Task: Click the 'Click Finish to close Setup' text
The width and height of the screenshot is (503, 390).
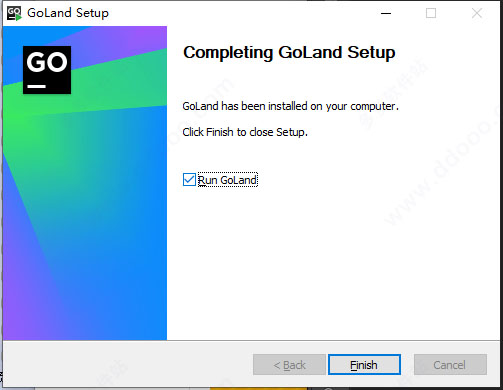Action: tap(245, 132)
